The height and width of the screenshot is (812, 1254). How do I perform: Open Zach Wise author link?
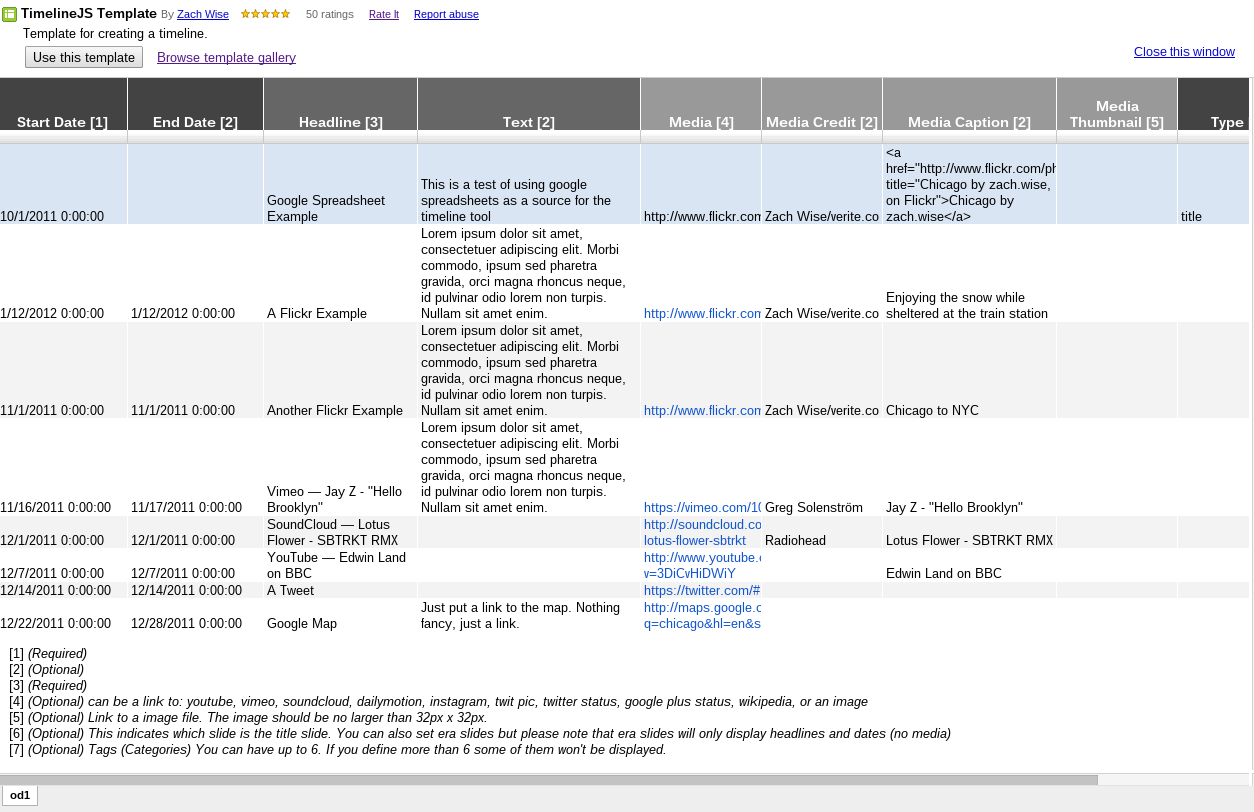(203, 14)
